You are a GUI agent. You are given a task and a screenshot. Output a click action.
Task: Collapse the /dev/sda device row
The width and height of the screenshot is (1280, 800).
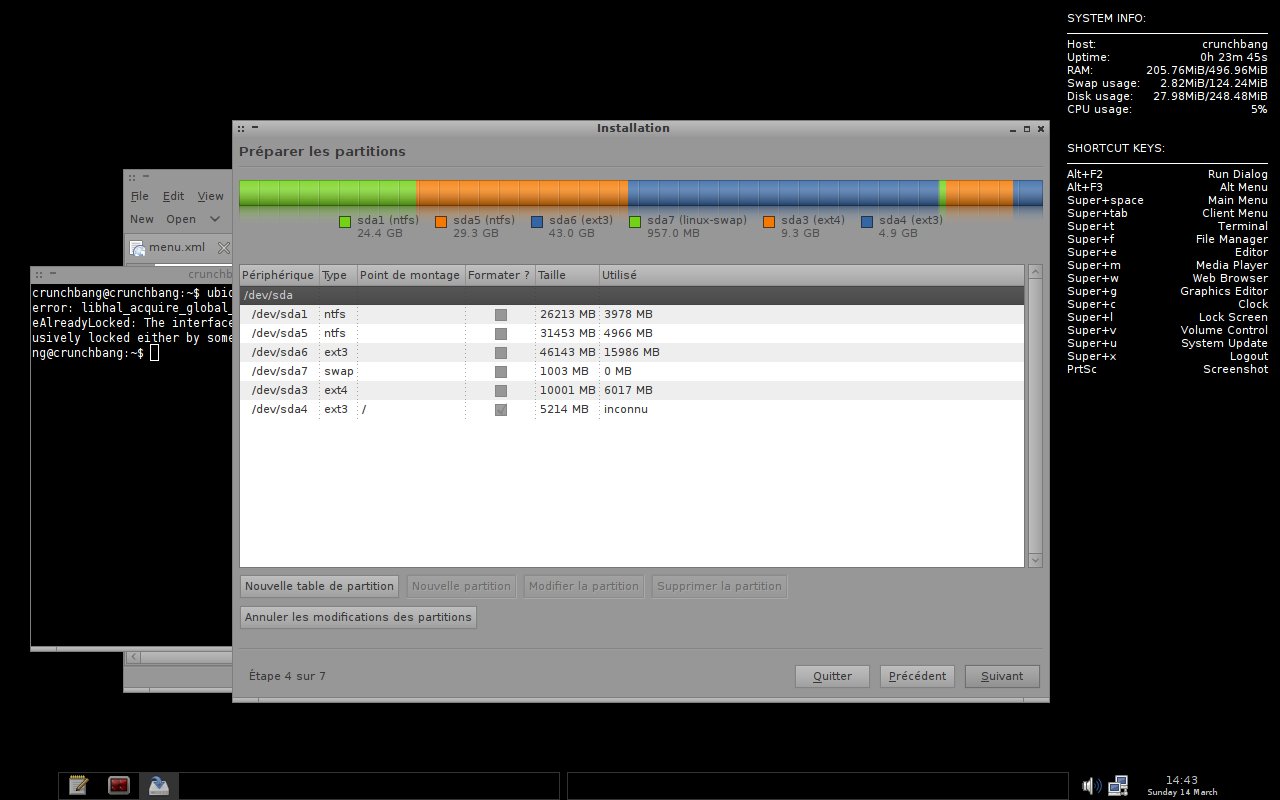[631, 296]
